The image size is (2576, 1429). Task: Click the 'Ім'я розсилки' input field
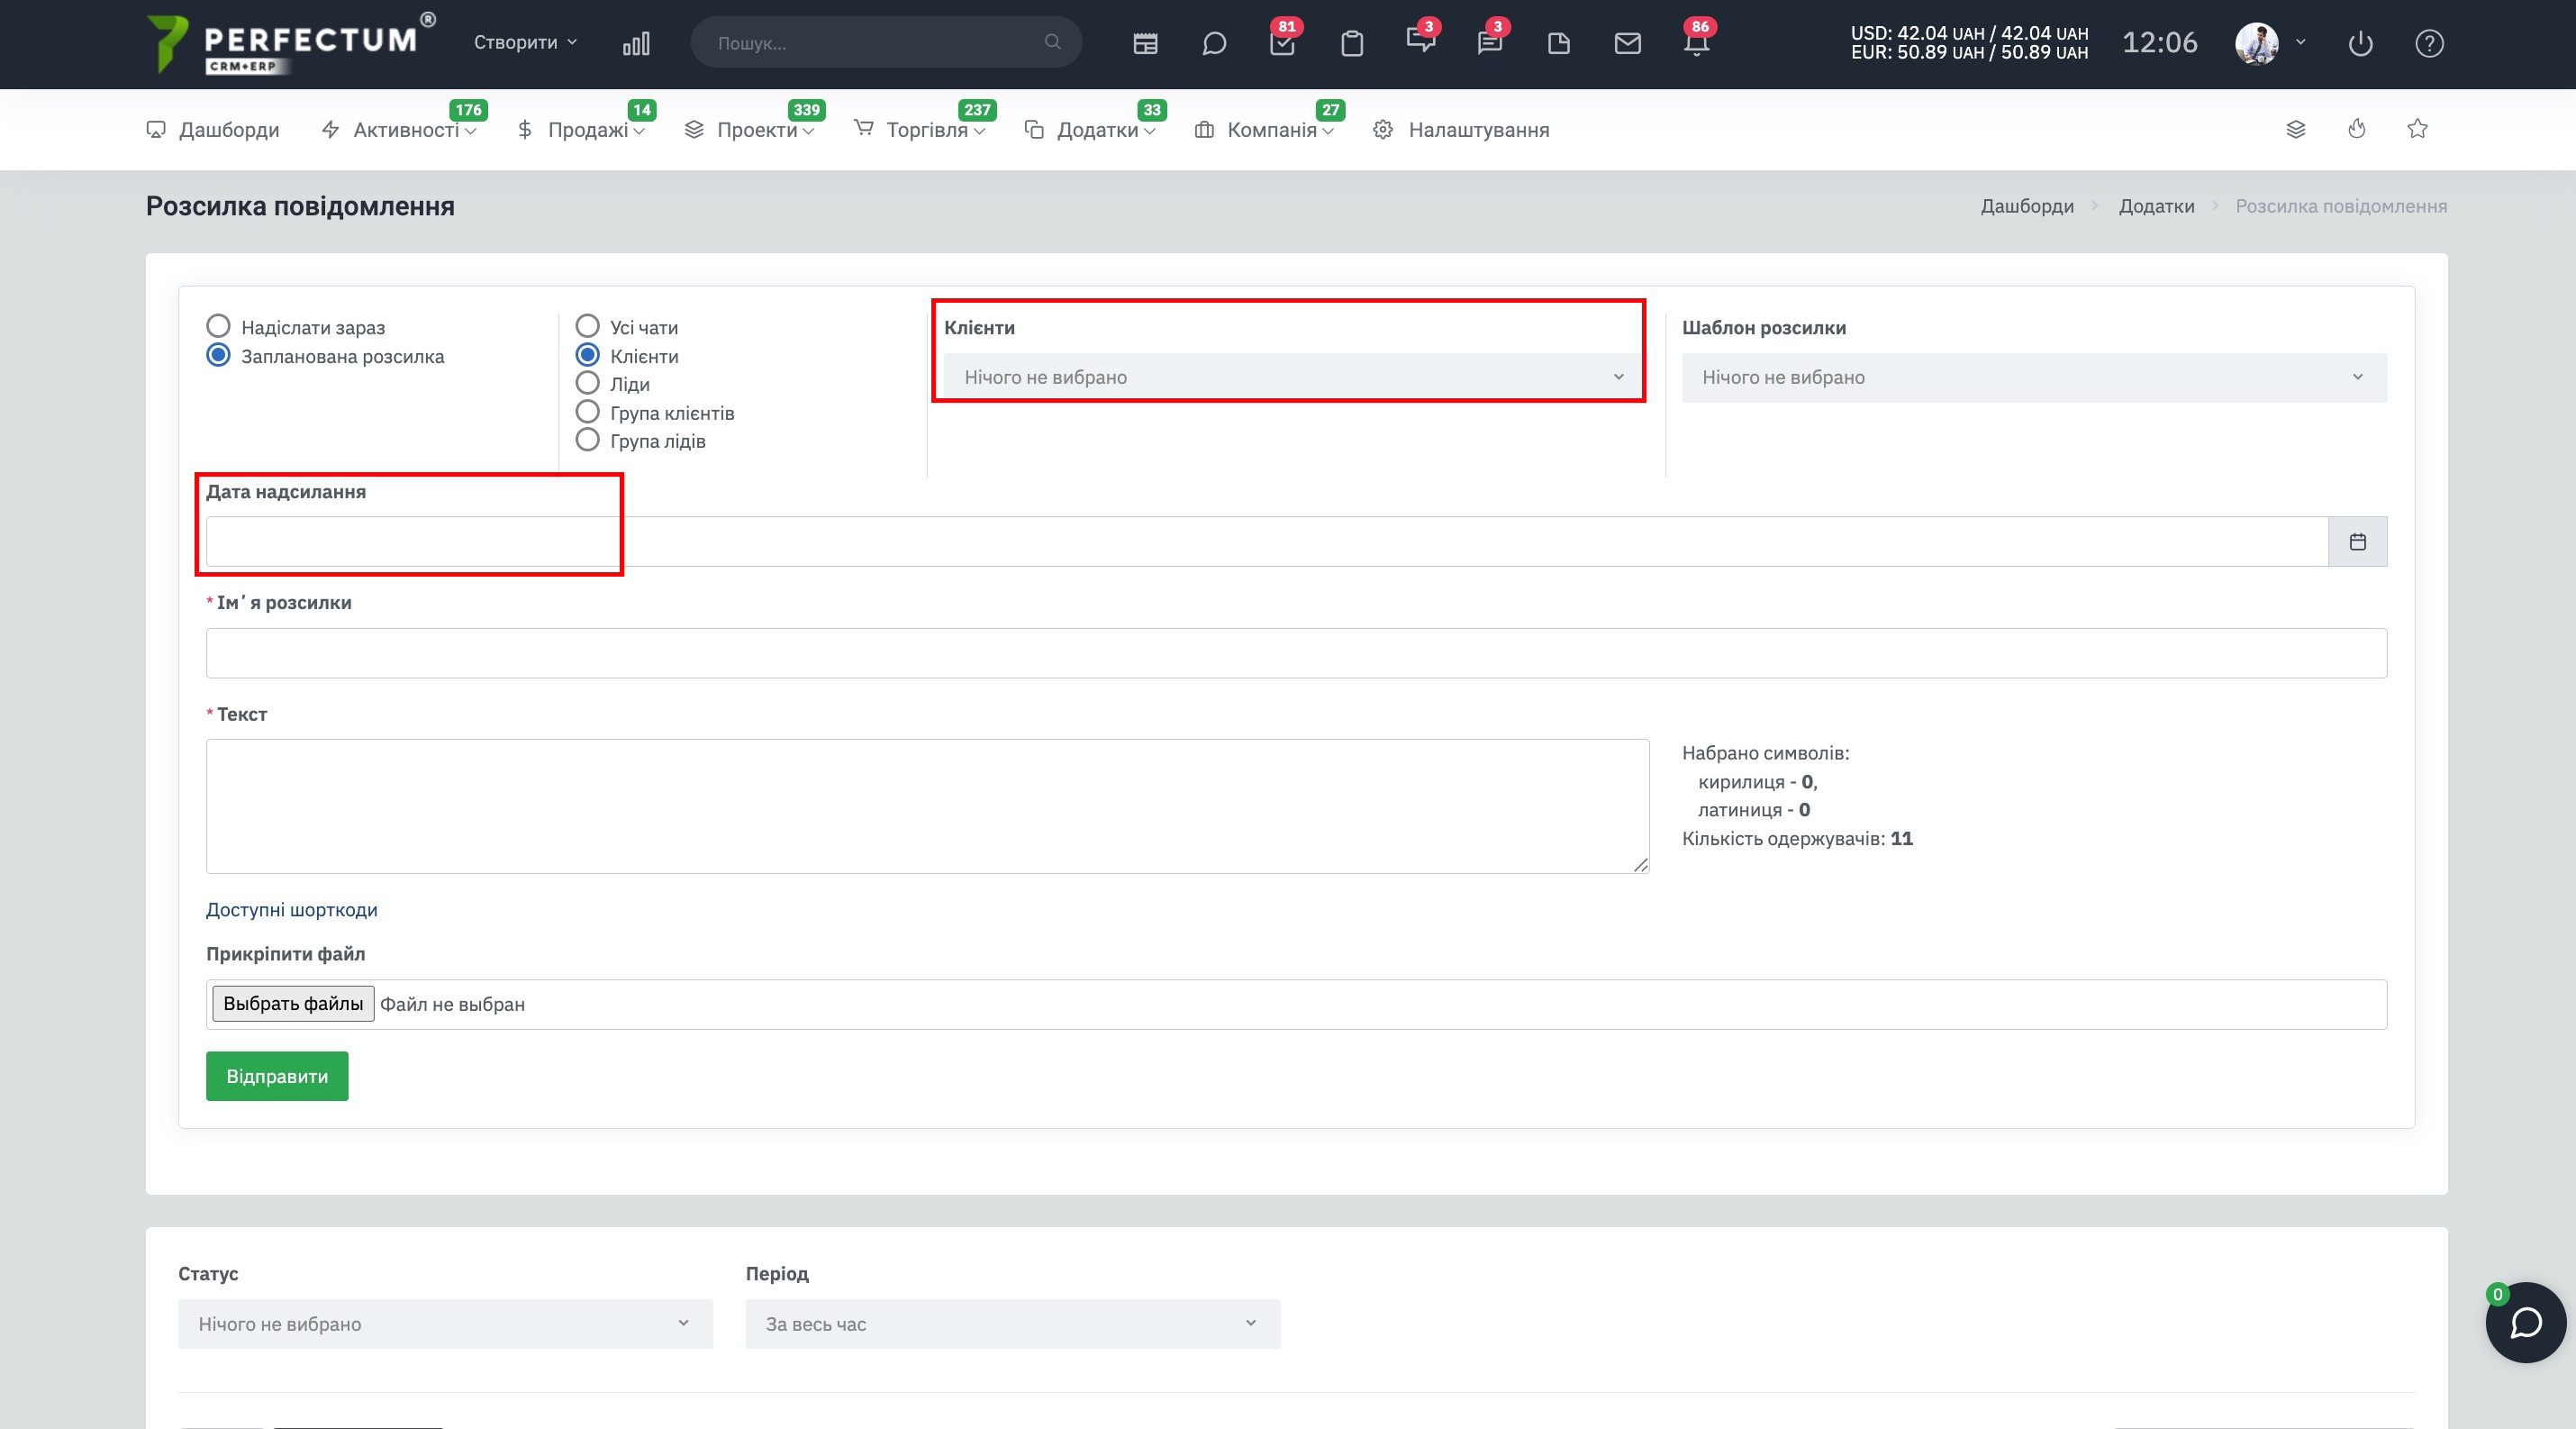1296,653
